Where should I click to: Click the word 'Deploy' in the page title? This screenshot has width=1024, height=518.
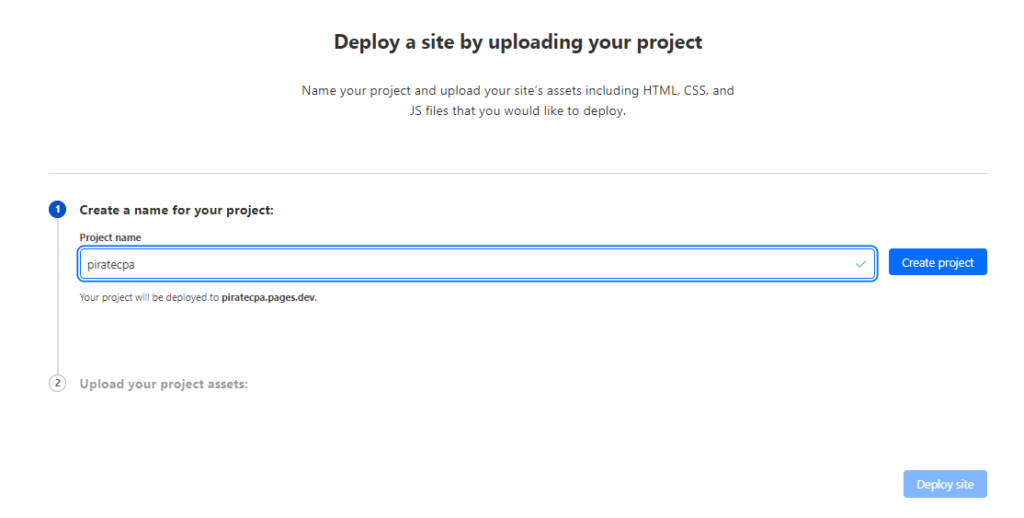click(367, 42)
